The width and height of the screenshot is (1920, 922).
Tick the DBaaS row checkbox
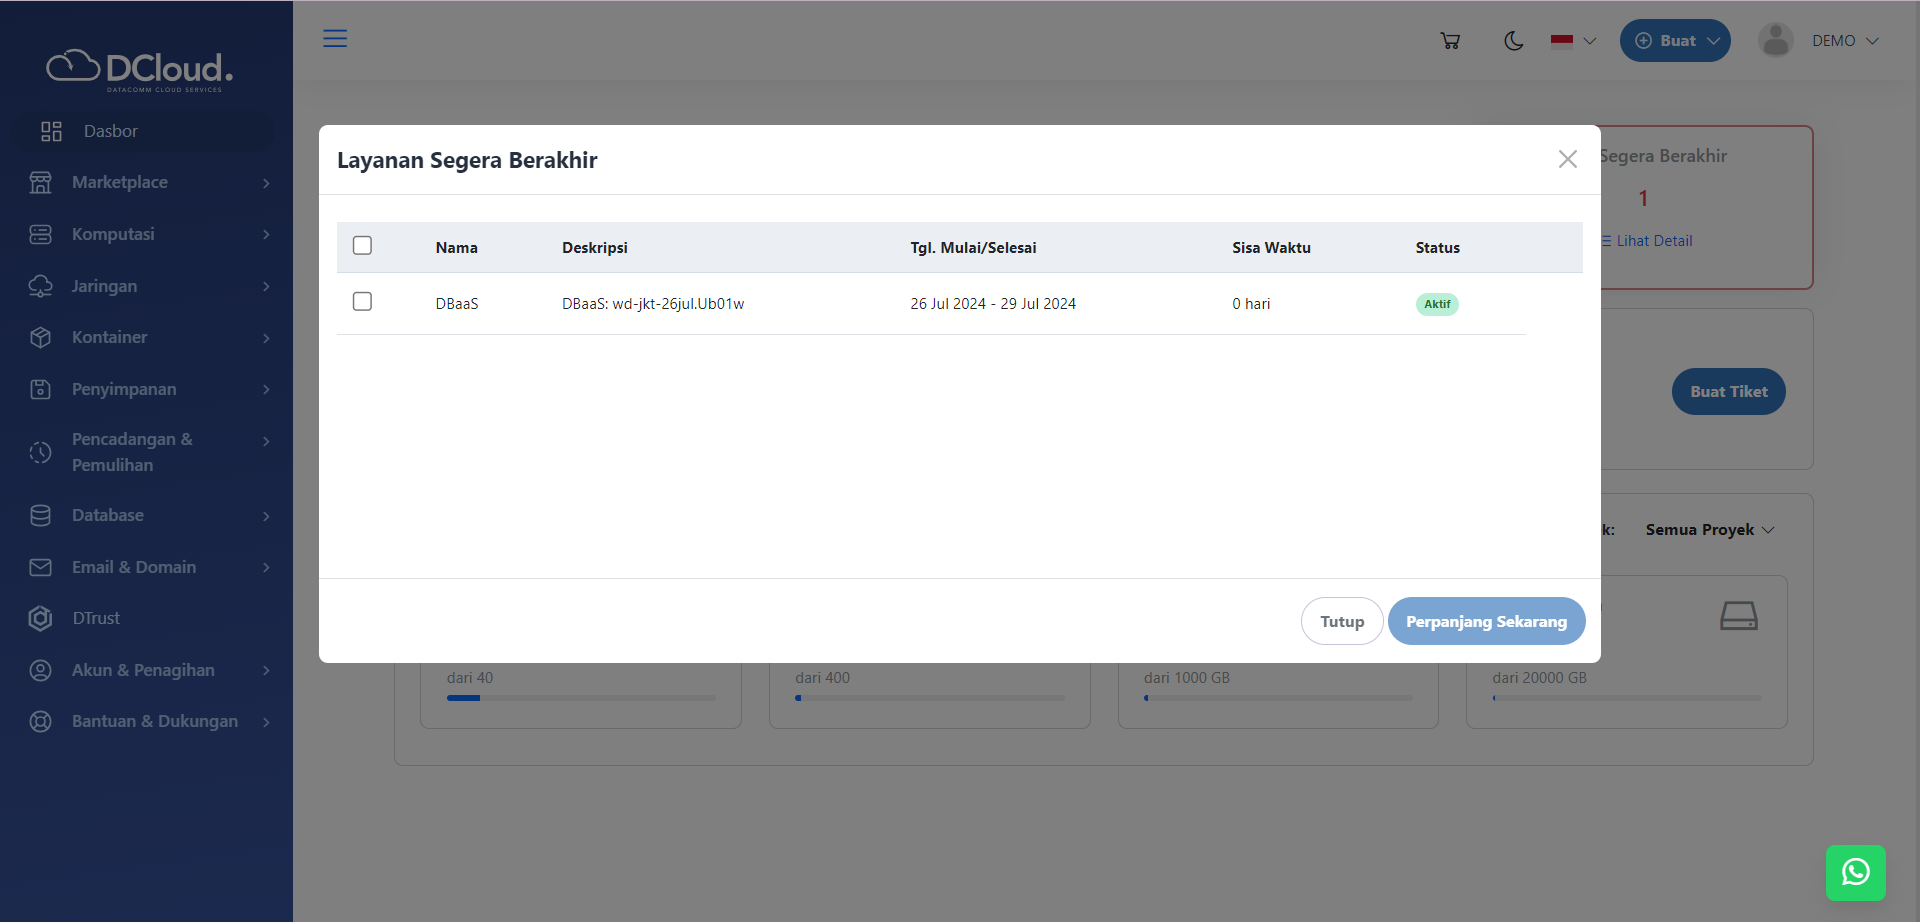click(362, 302)
